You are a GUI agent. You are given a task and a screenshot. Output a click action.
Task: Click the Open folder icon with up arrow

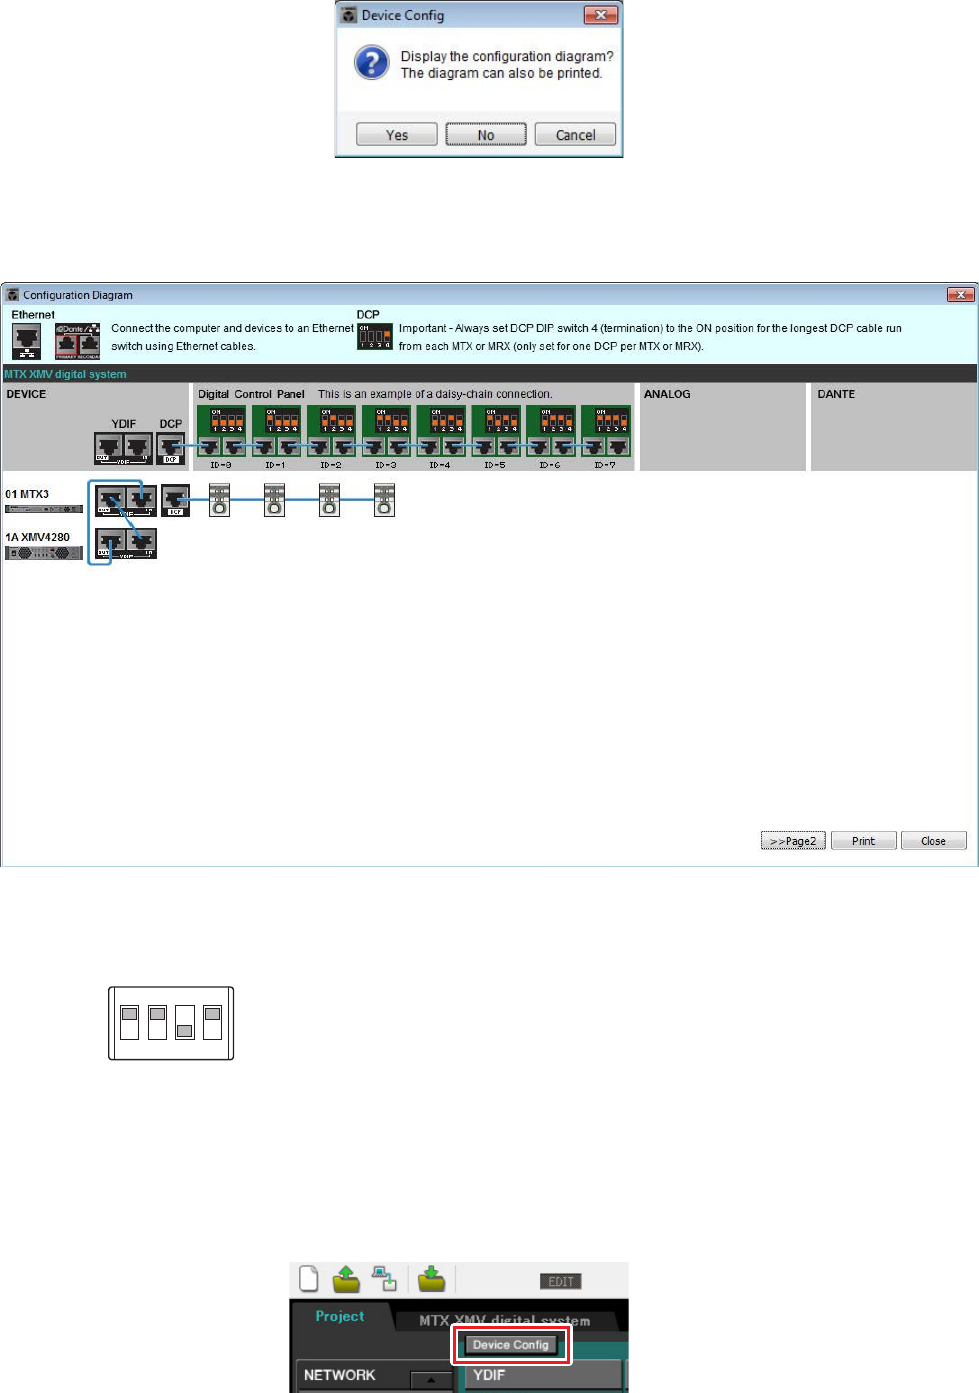click(346, 1278)
